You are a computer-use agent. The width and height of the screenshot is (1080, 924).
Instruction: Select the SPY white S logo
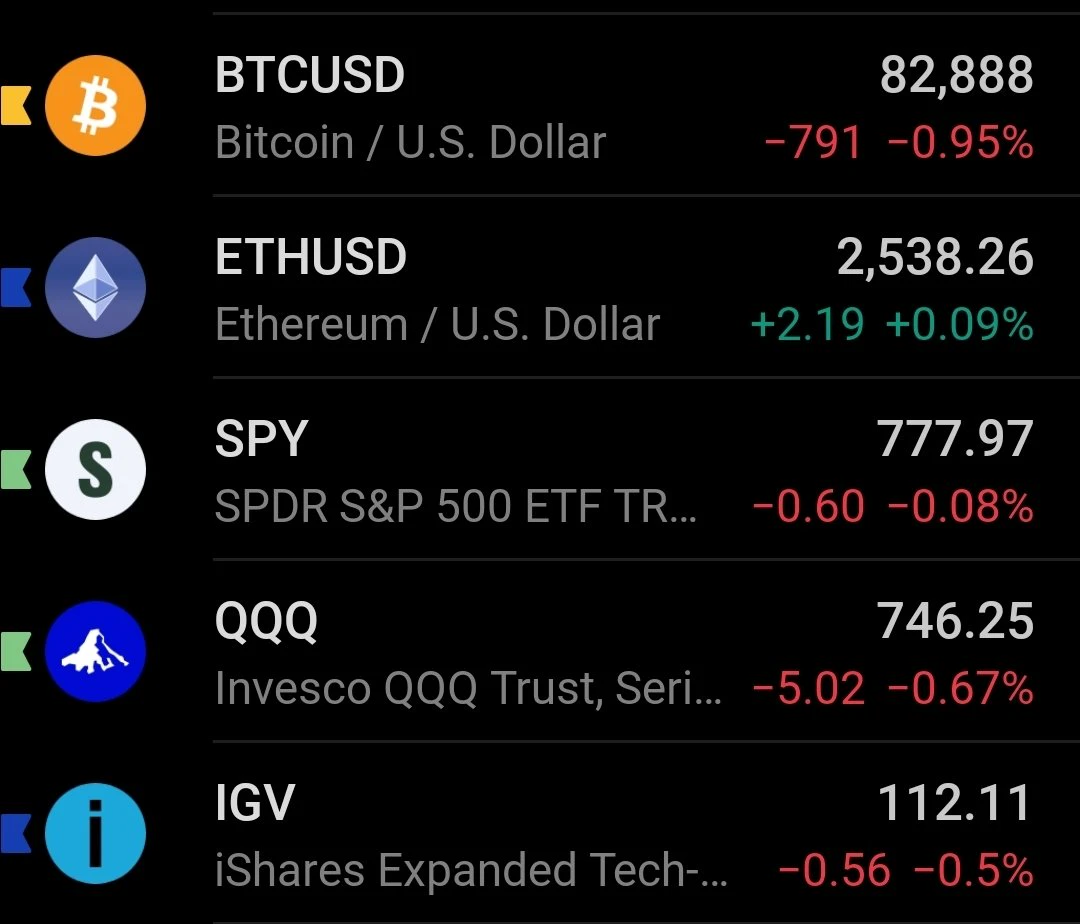[95, 469]
